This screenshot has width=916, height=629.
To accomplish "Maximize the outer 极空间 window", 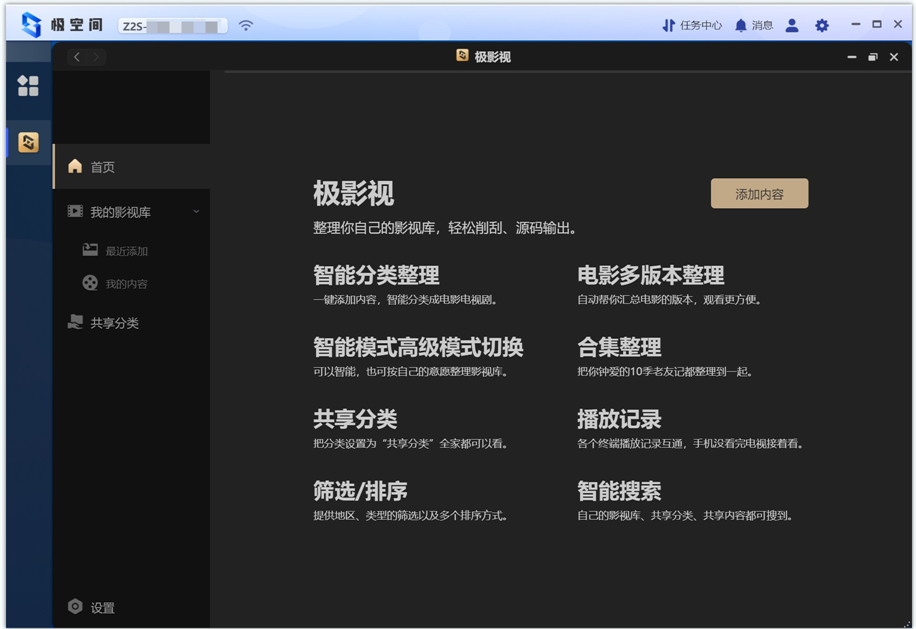I will click(877, 24).
